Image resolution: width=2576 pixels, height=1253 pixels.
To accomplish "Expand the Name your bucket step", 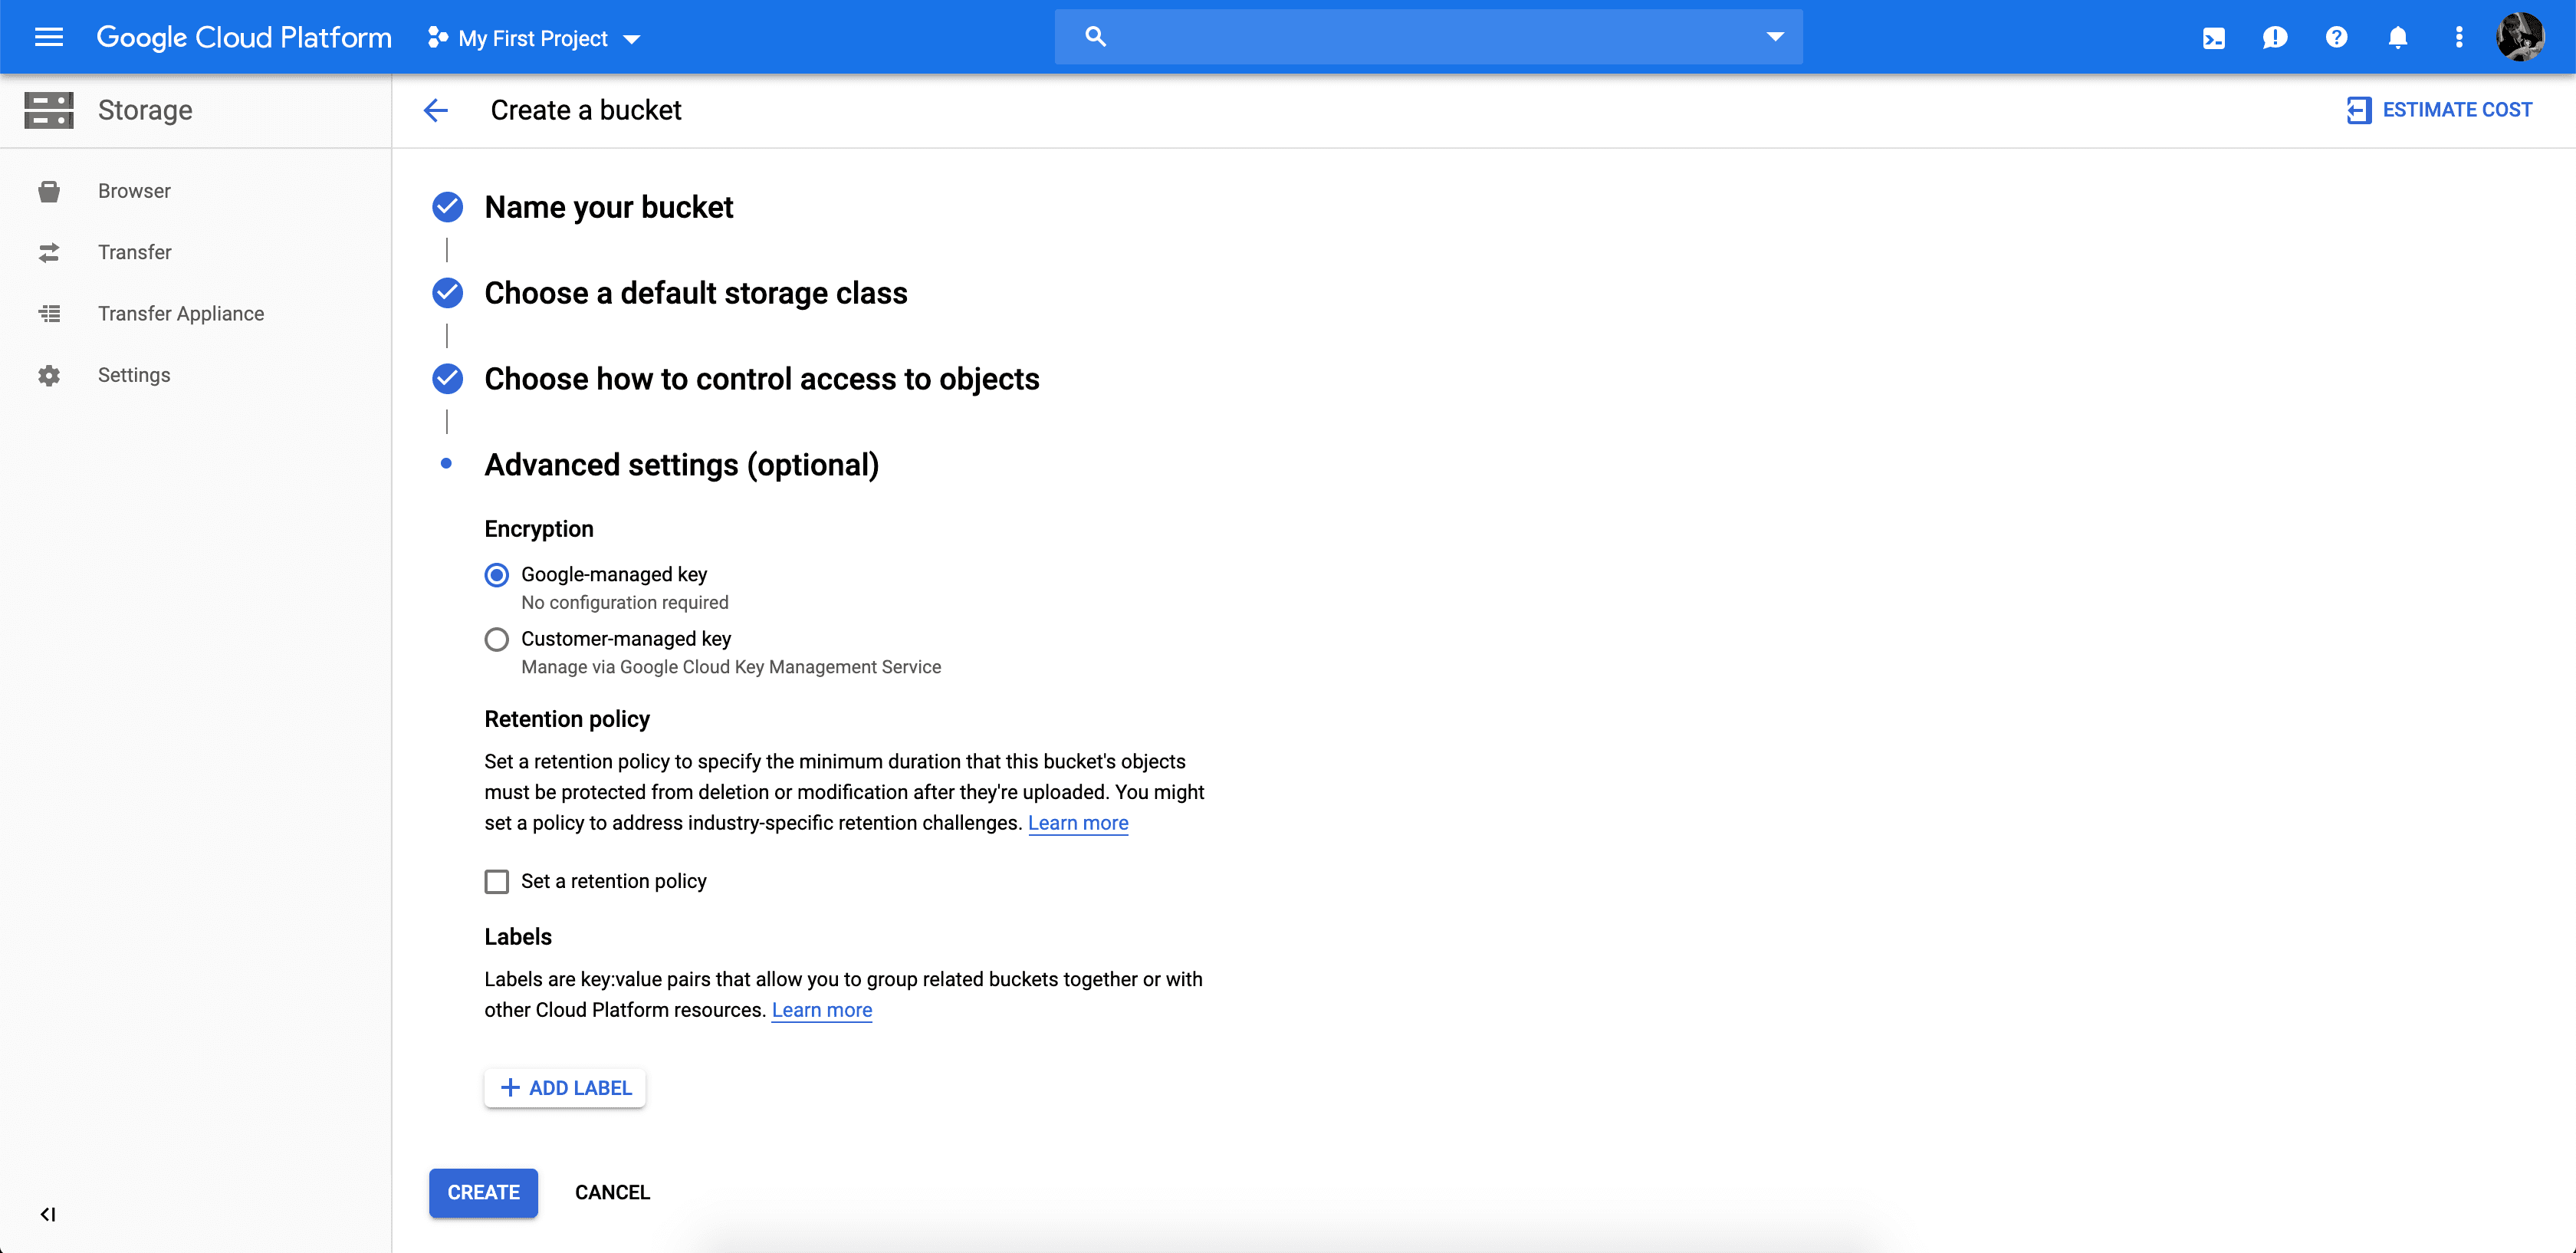I will point(609,208).
